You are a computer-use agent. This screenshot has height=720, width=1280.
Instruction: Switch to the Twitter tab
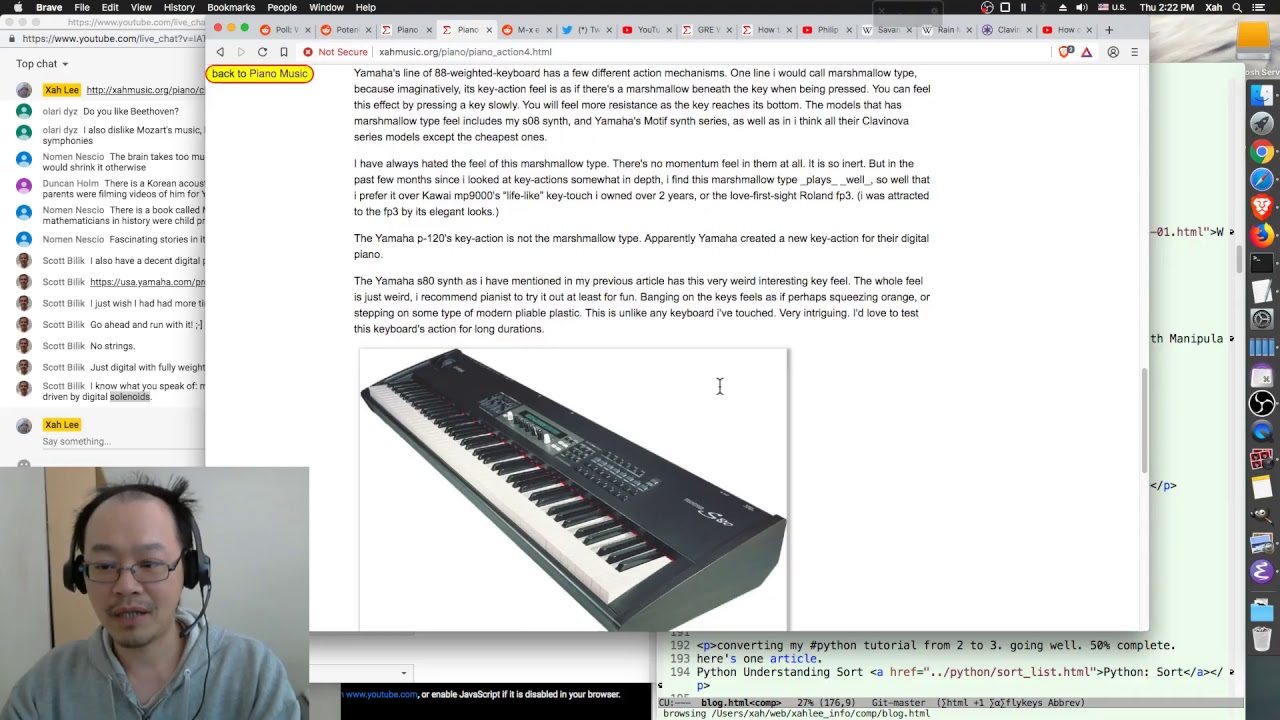click(x=586, y=30)
